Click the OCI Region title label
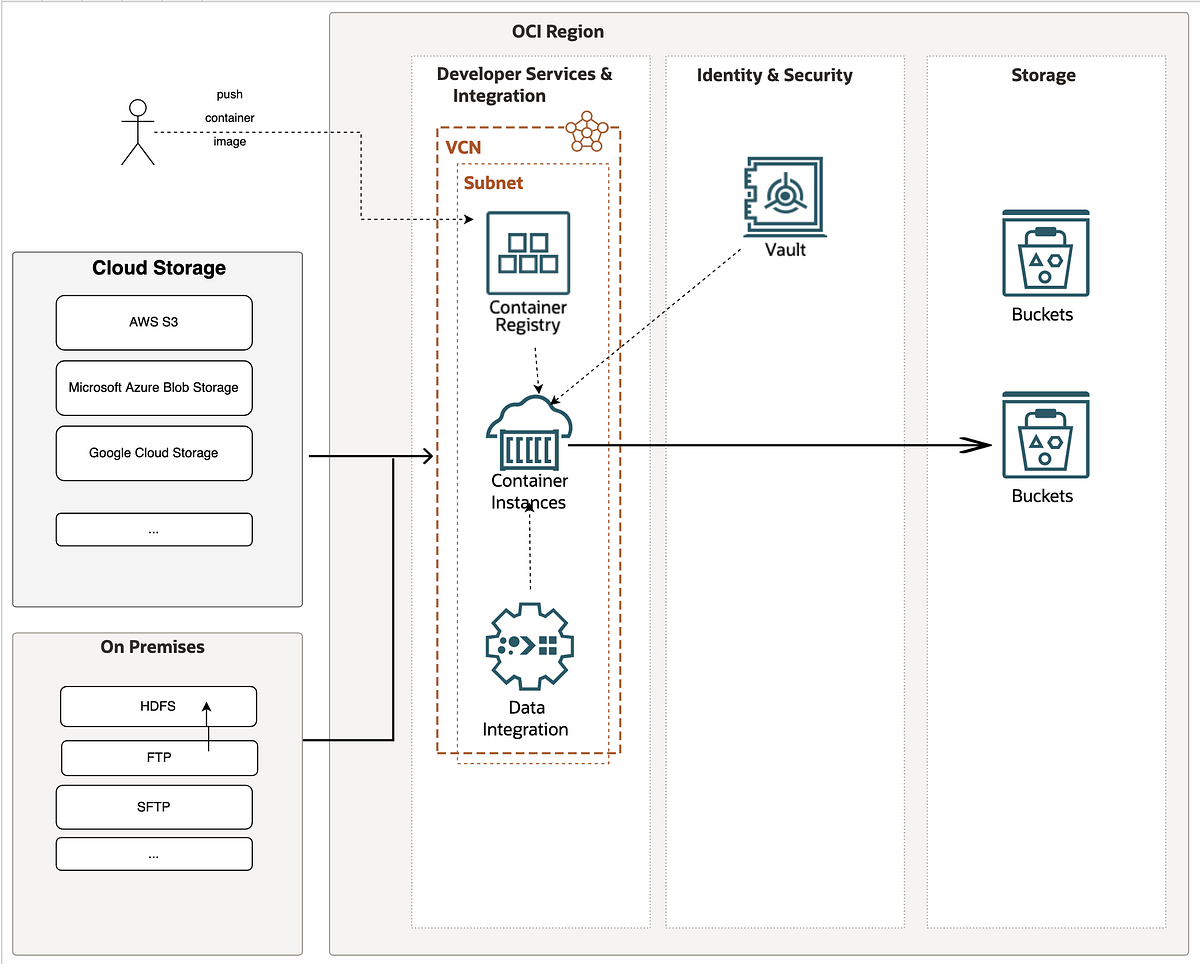The height and width of the screenshot is (964, 1200). (x=558, y=31)
